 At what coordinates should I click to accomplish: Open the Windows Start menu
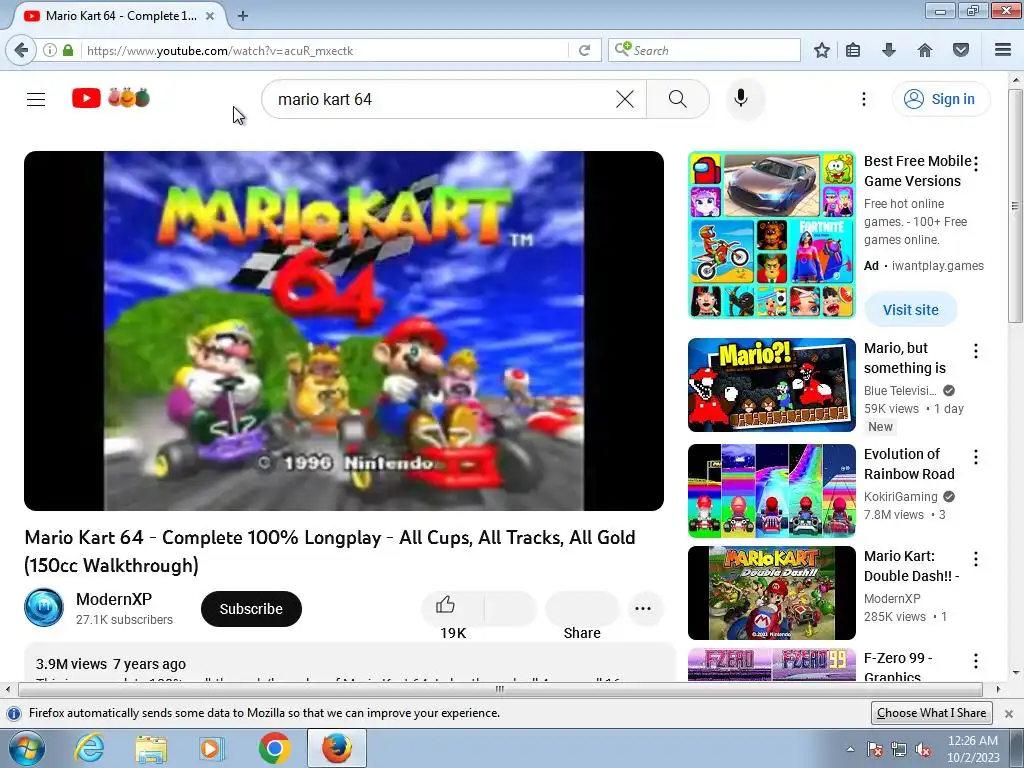pyautogui.click(x=26, y=748)
